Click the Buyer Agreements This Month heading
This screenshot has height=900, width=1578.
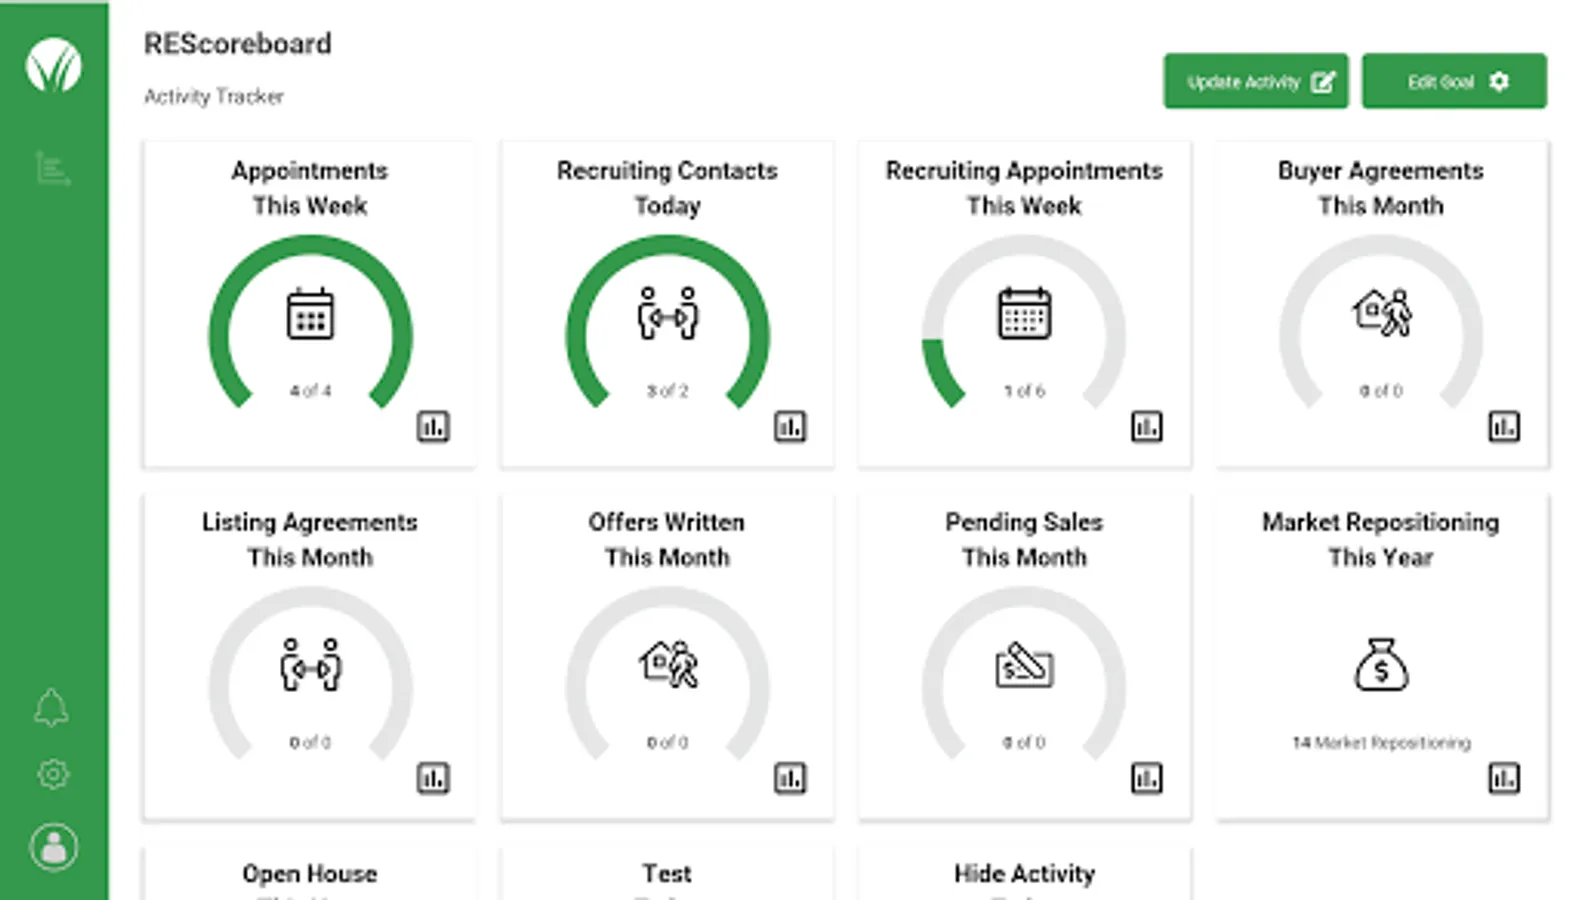click(1381, 188)
